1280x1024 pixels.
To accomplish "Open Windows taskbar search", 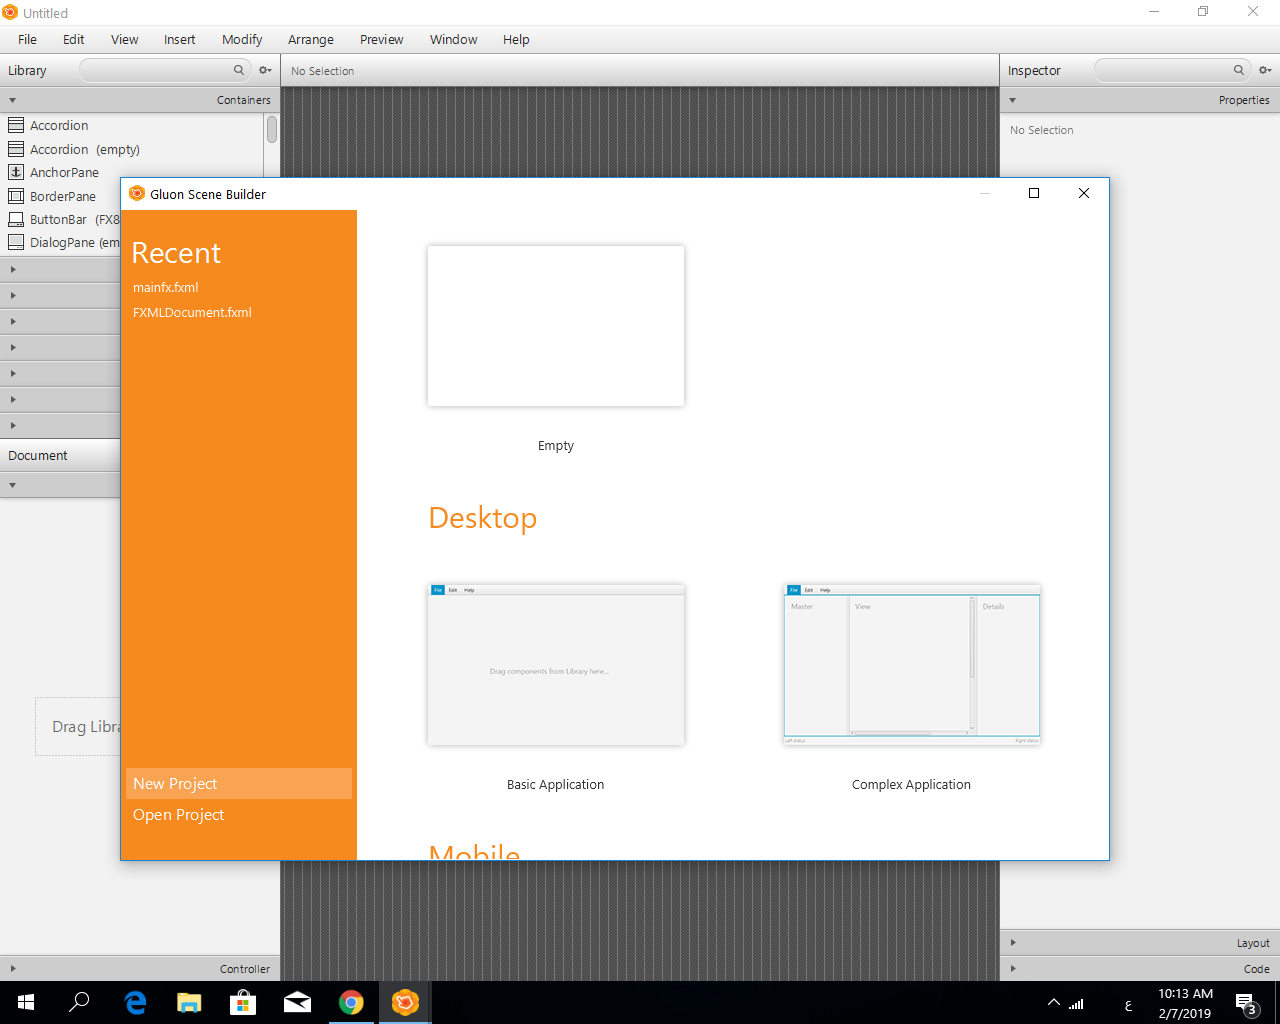I will tap(80, 1002).
